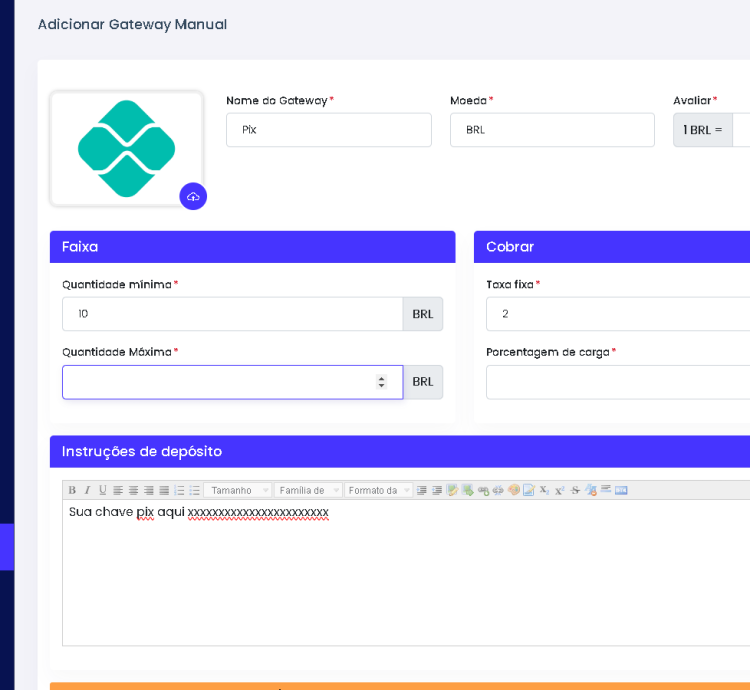Apply superscript formatting
Viewport: 750px width, 690px height.
559,490
